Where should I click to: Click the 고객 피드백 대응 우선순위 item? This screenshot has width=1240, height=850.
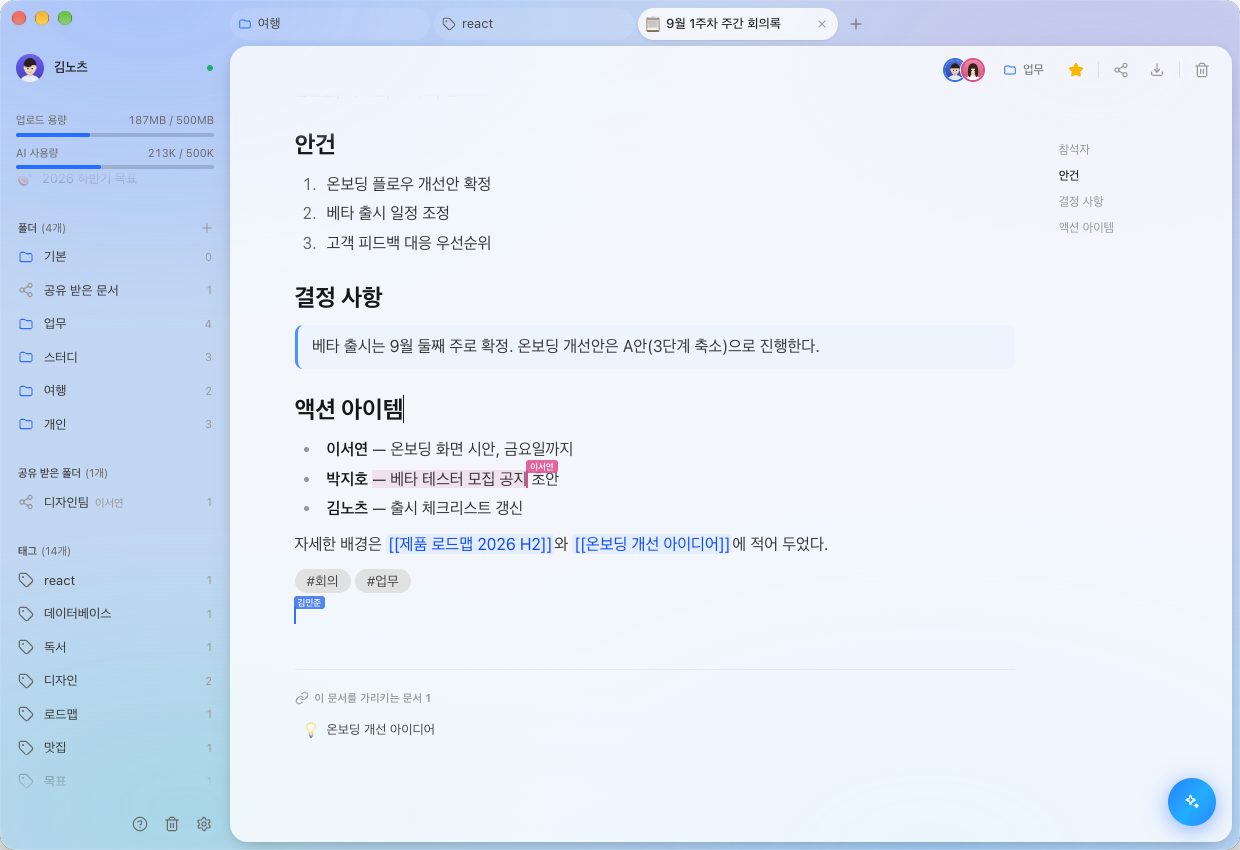tap(409, 243)
